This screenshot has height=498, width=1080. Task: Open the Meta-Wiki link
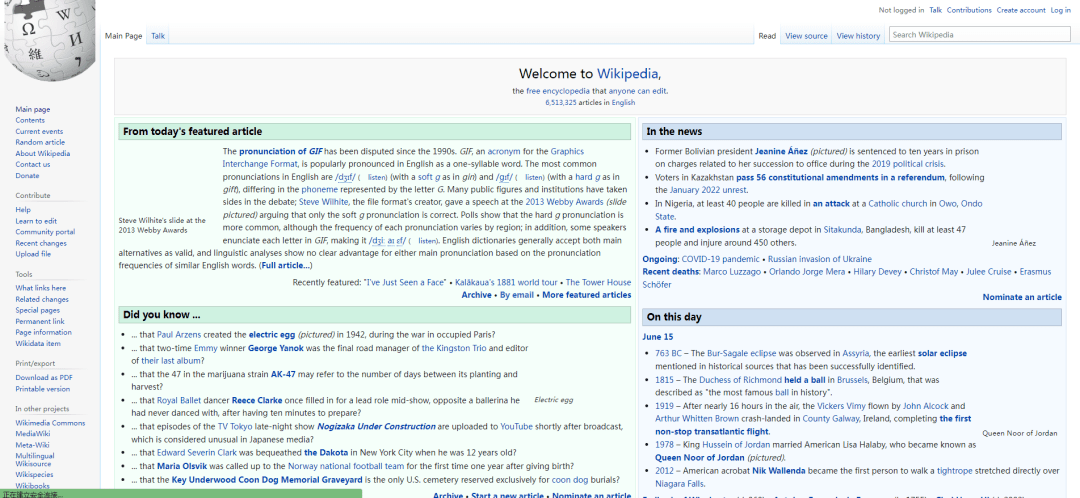click(x=32, y=446)
